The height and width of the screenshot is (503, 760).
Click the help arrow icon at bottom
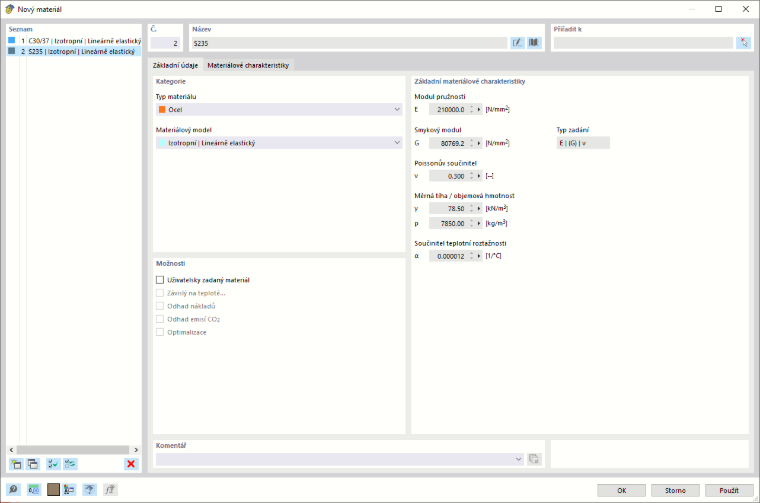click(x=89, y=490)
